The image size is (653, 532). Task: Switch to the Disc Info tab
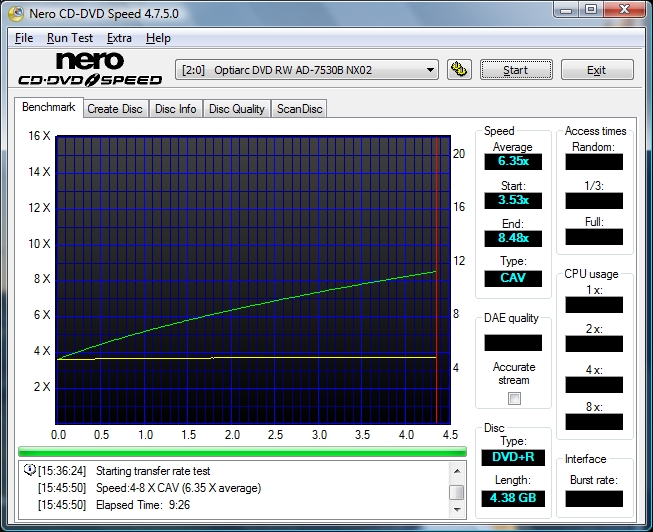click(x=176, y=109)
